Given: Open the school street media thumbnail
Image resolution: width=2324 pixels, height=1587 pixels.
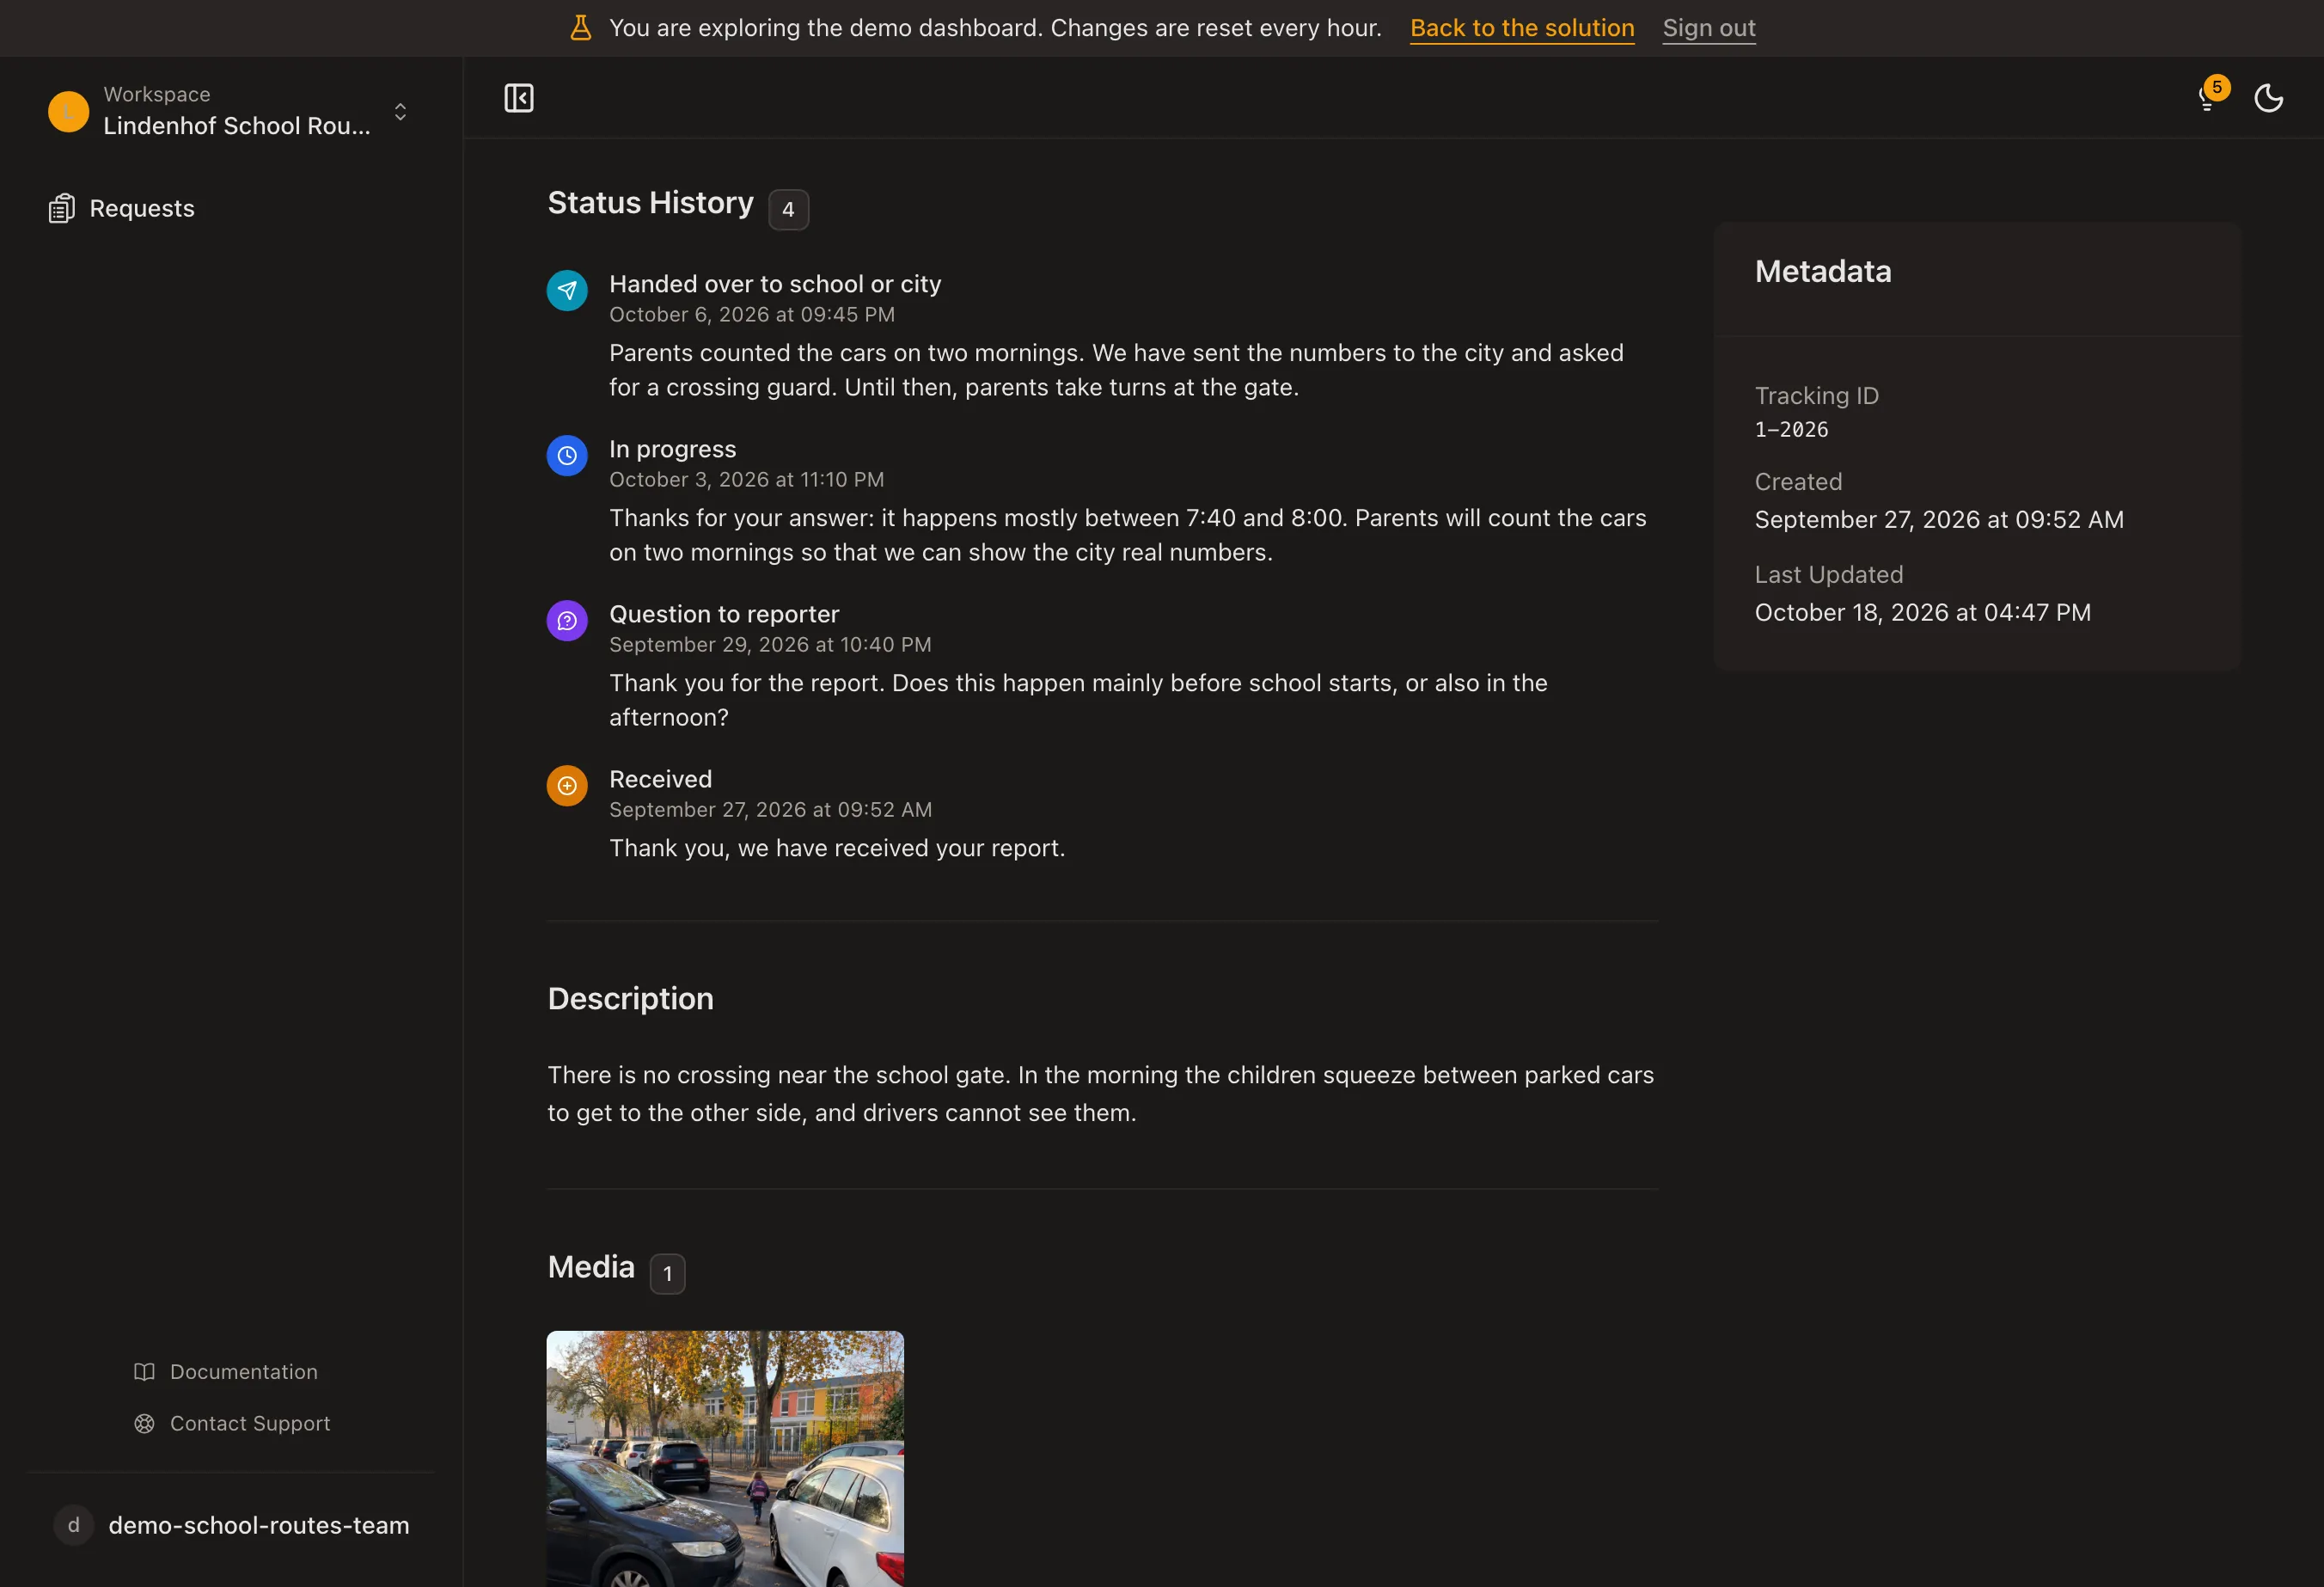Looking at the screenshot, I should [725, 1458].
